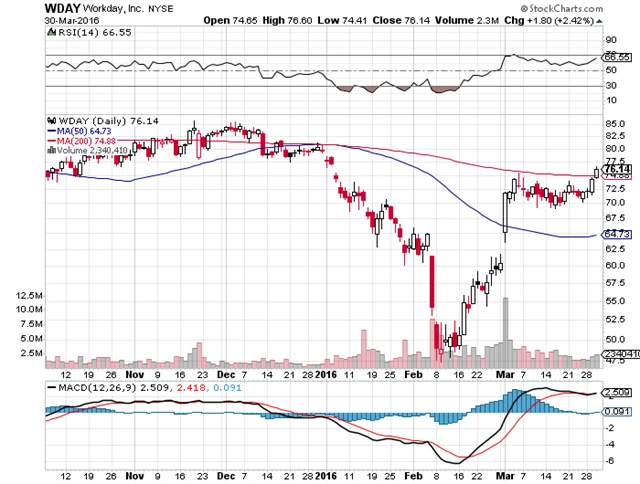Click the WDAY ticker symbol title
Image resolution: width=640 pixels, height=484 pixels.
point(62,8)
